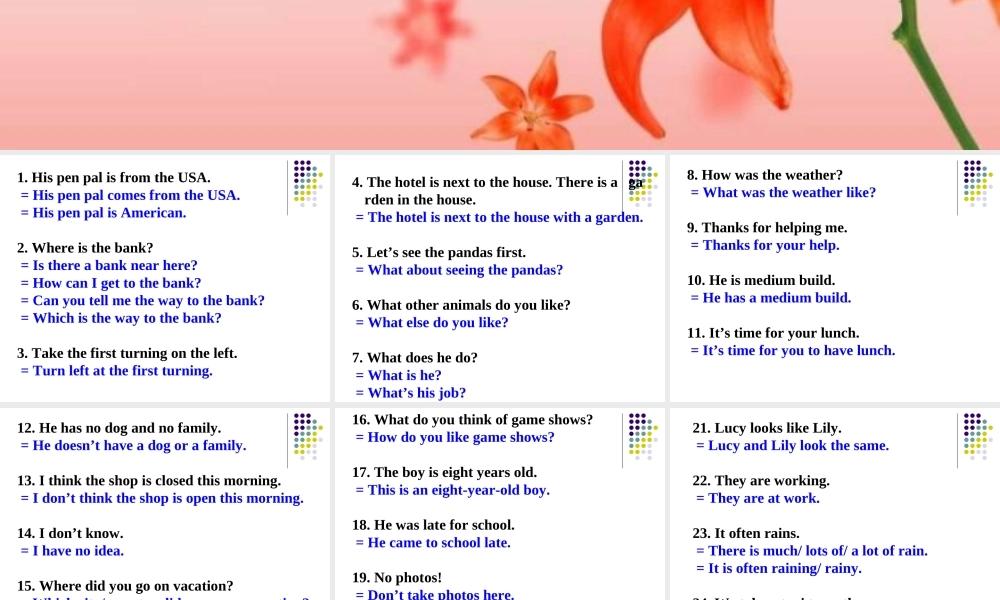The height and width of the screenshot is (600, 1000).
Task: Click the dotted grid icon on slide with sentence 12
Action: coord(308,437)
